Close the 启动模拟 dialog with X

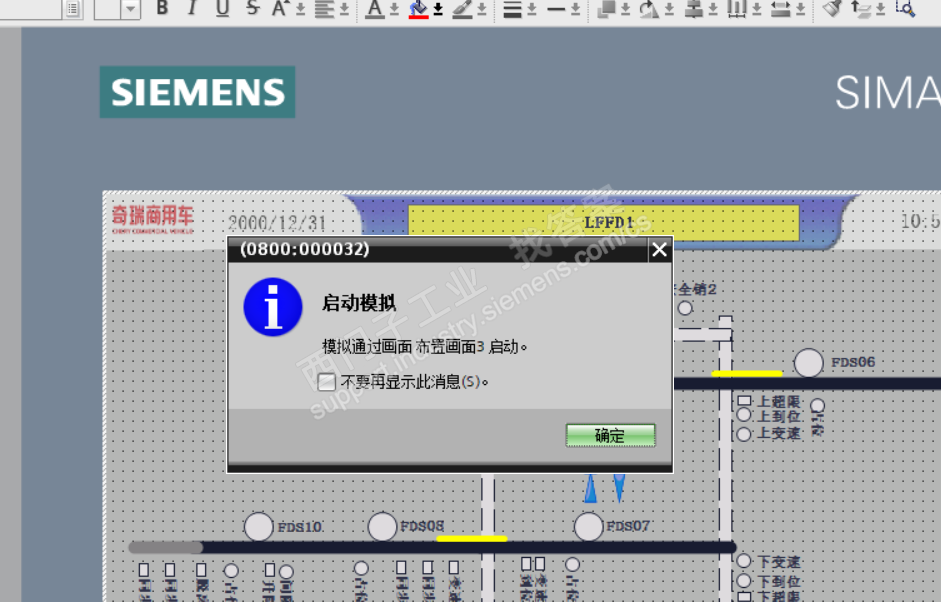click(660, 250)
